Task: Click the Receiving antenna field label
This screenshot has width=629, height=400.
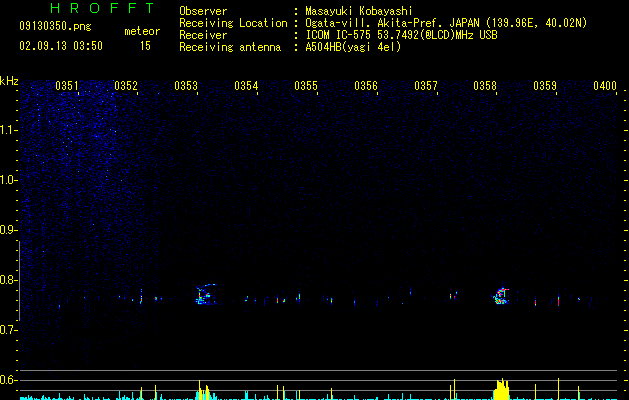Action: click(x=230, y=47)
